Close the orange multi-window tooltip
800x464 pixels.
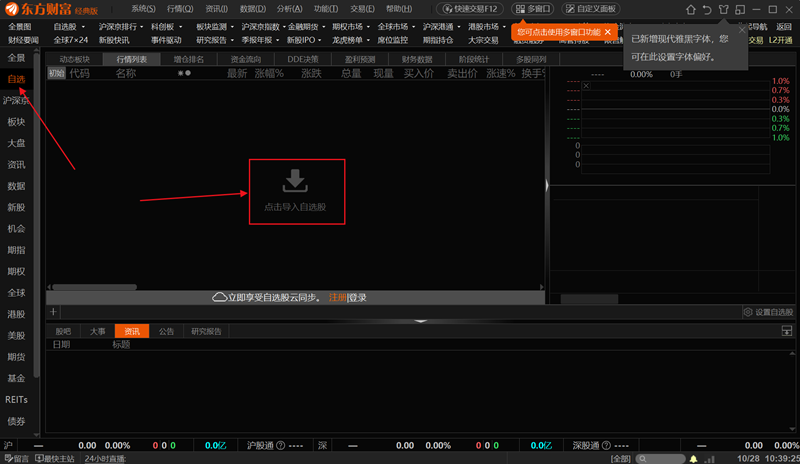click(x=607, y=33)
